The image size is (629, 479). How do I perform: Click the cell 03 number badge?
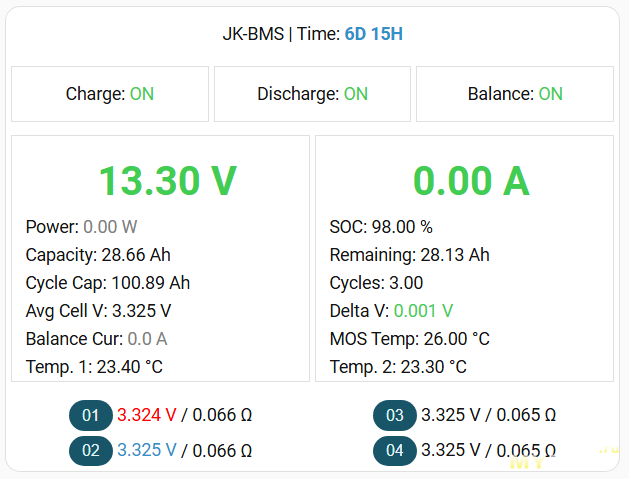click(x=395, y=415)
